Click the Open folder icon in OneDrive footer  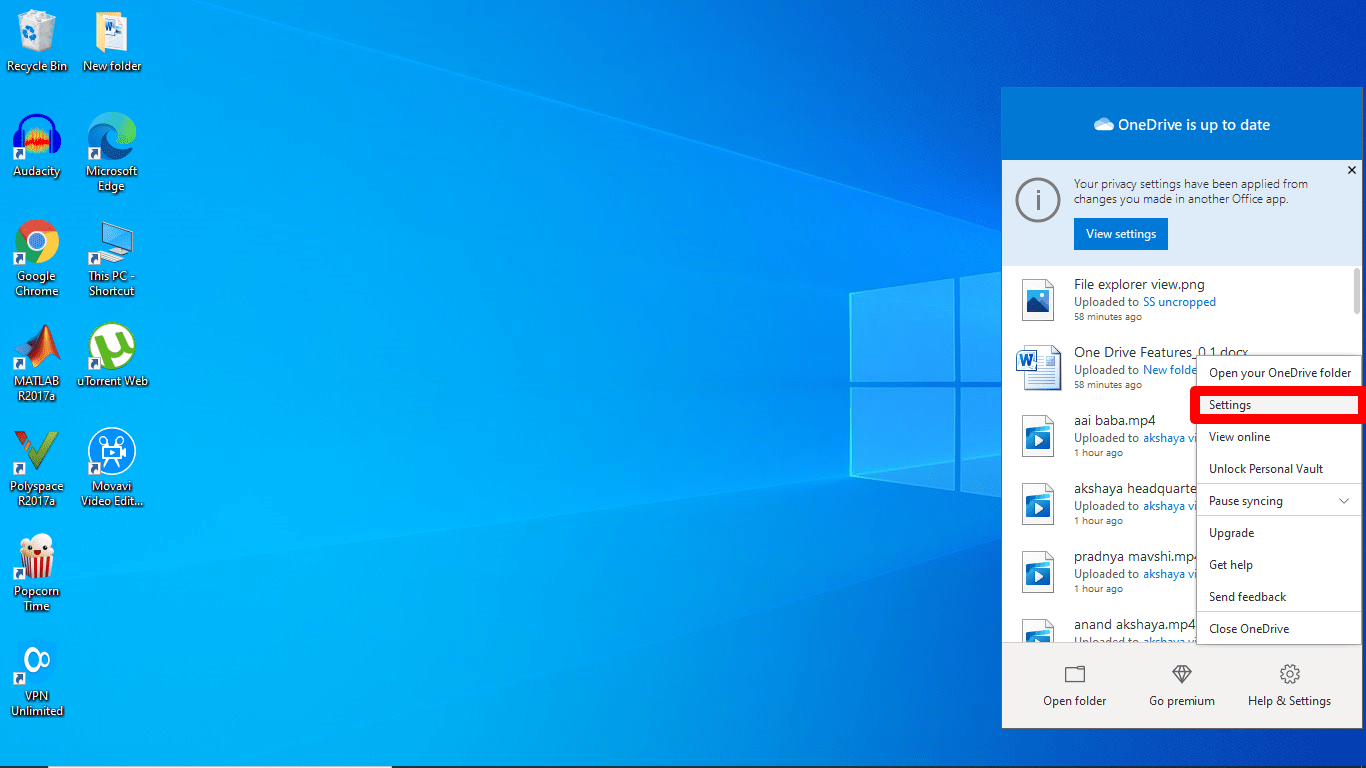coord(1075,674)
